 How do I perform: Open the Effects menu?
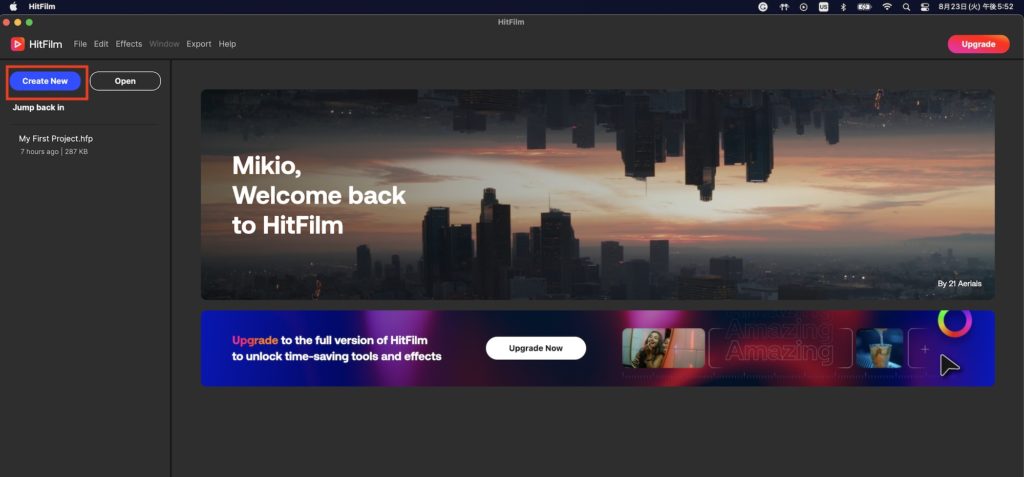click(129, 44)
